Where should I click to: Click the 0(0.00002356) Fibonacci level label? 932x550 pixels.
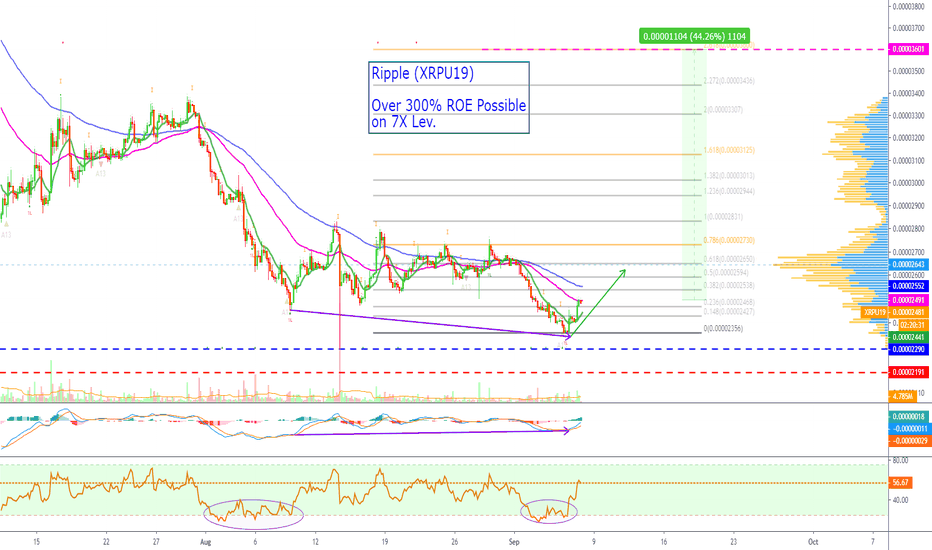(723, 328)
